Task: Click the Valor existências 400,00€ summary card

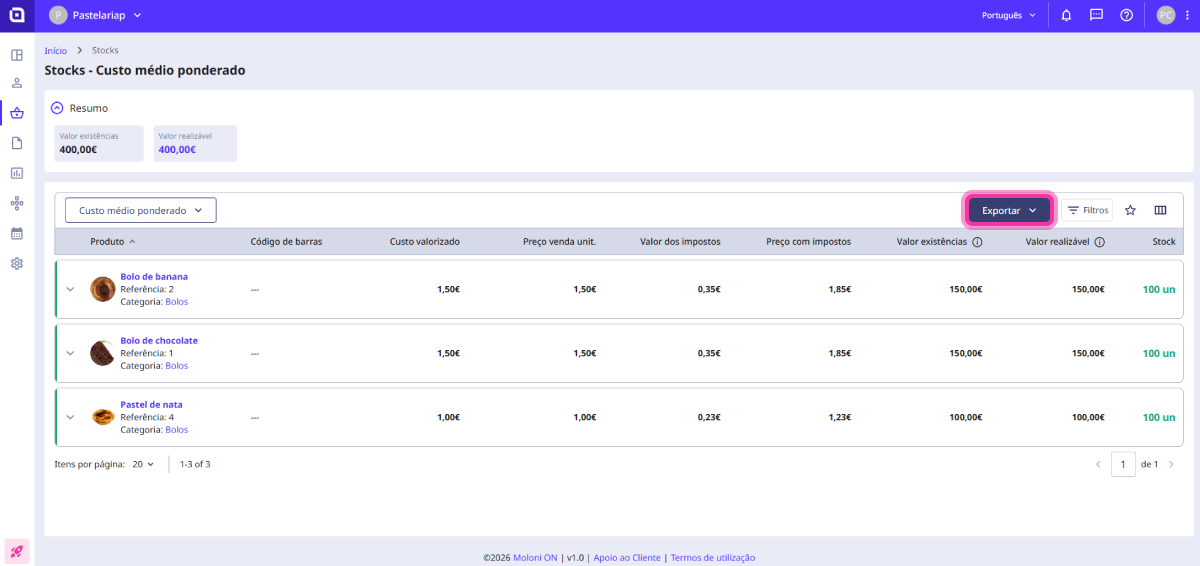Action: tap(99, 143)
